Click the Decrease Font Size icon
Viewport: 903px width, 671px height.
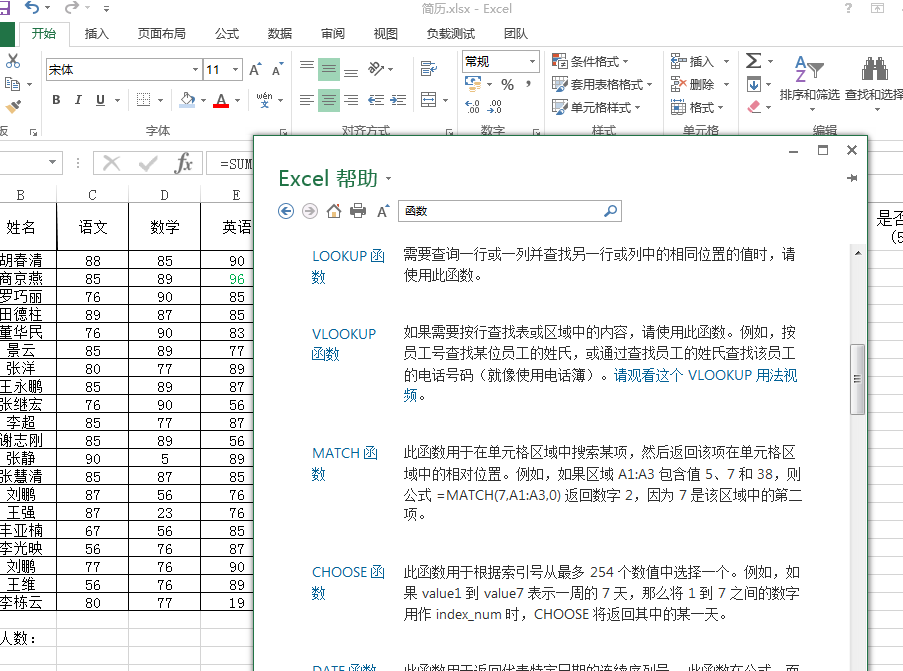277,70
